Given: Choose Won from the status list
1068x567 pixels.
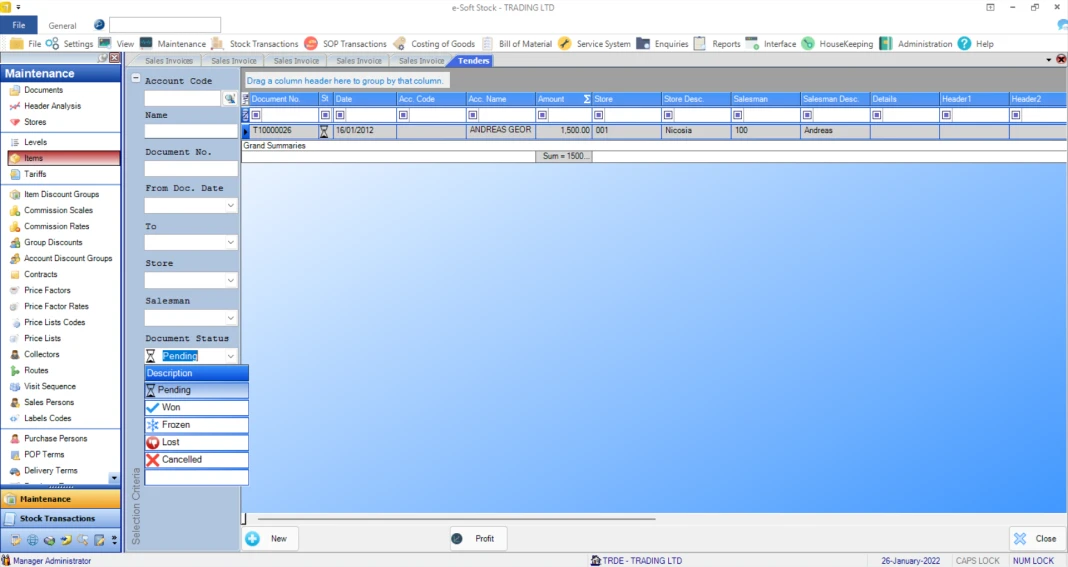Looking at the screenshot, I should pyautogui.click(x=196, y=408).
